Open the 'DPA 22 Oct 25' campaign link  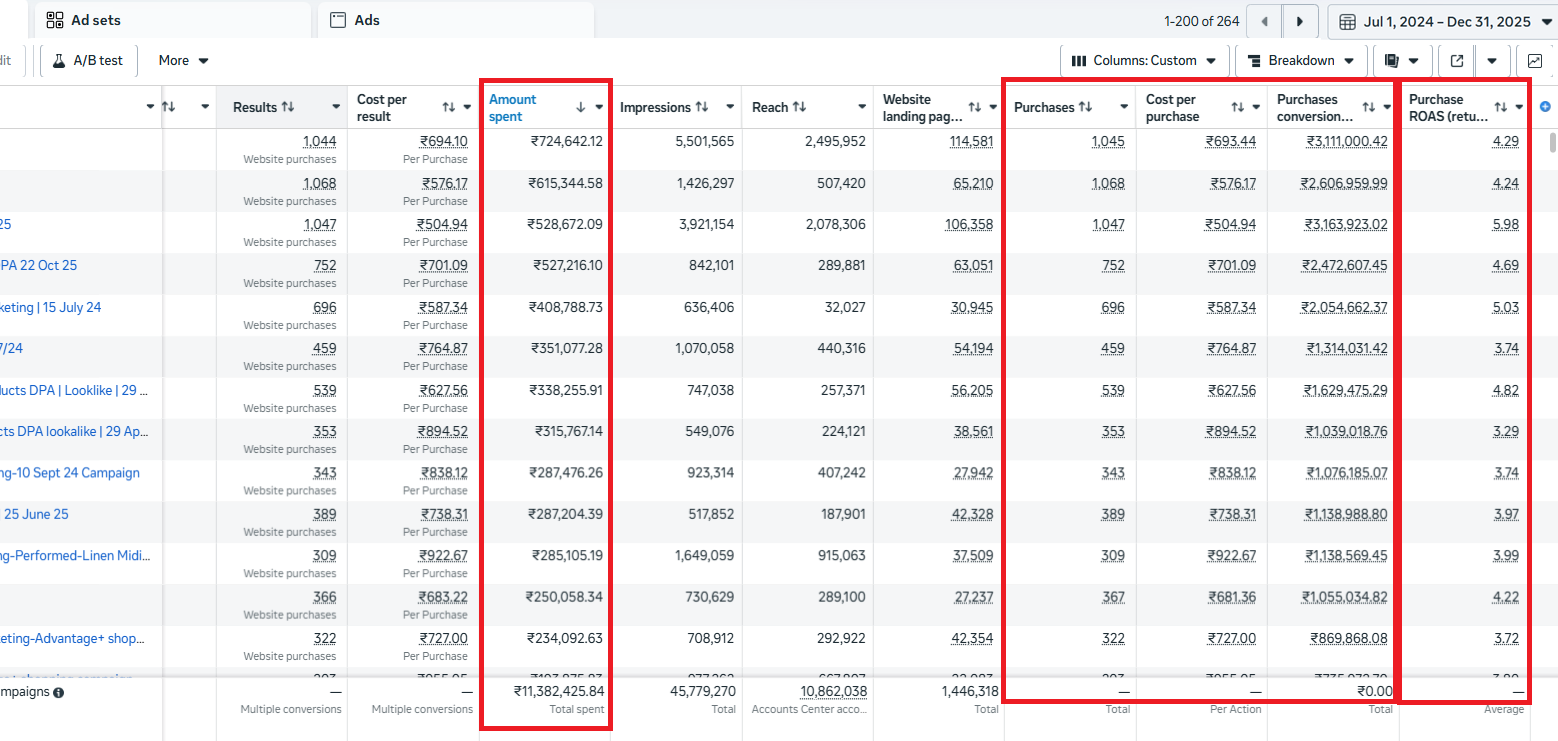(x=38, y=266)
